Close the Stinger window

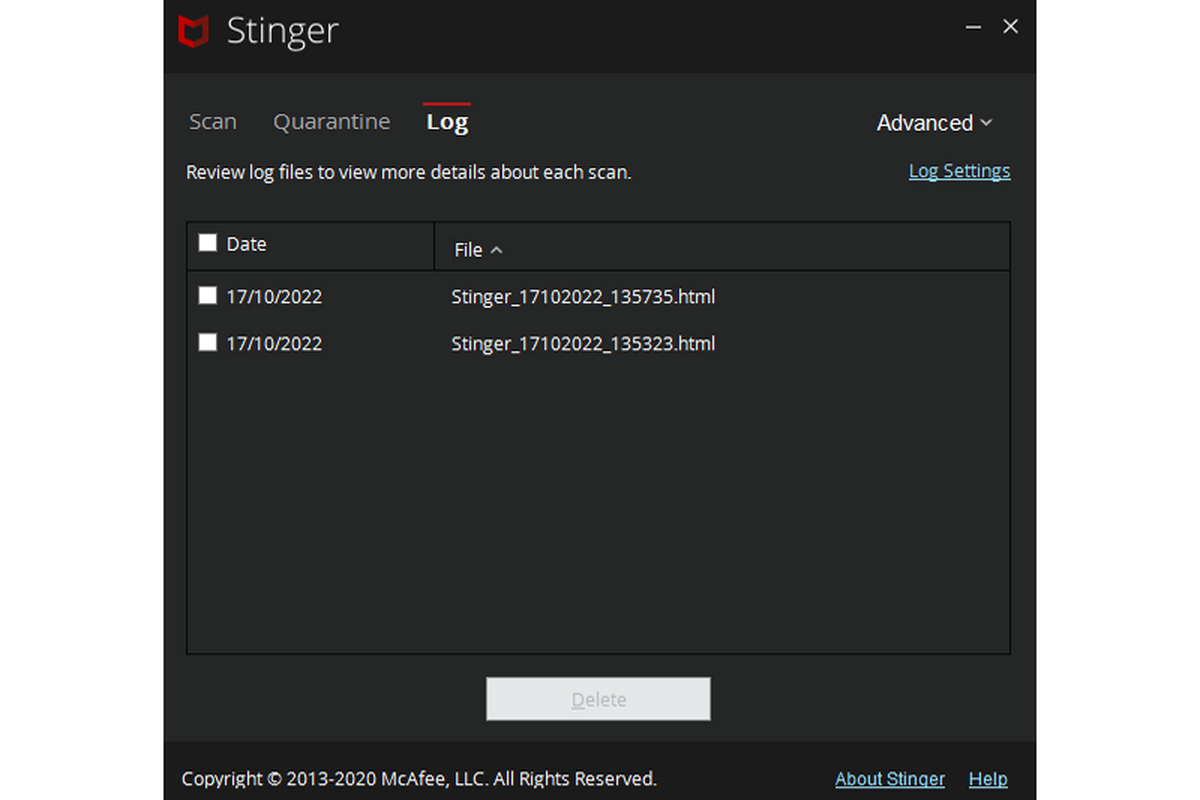[x=1010, y=28]
